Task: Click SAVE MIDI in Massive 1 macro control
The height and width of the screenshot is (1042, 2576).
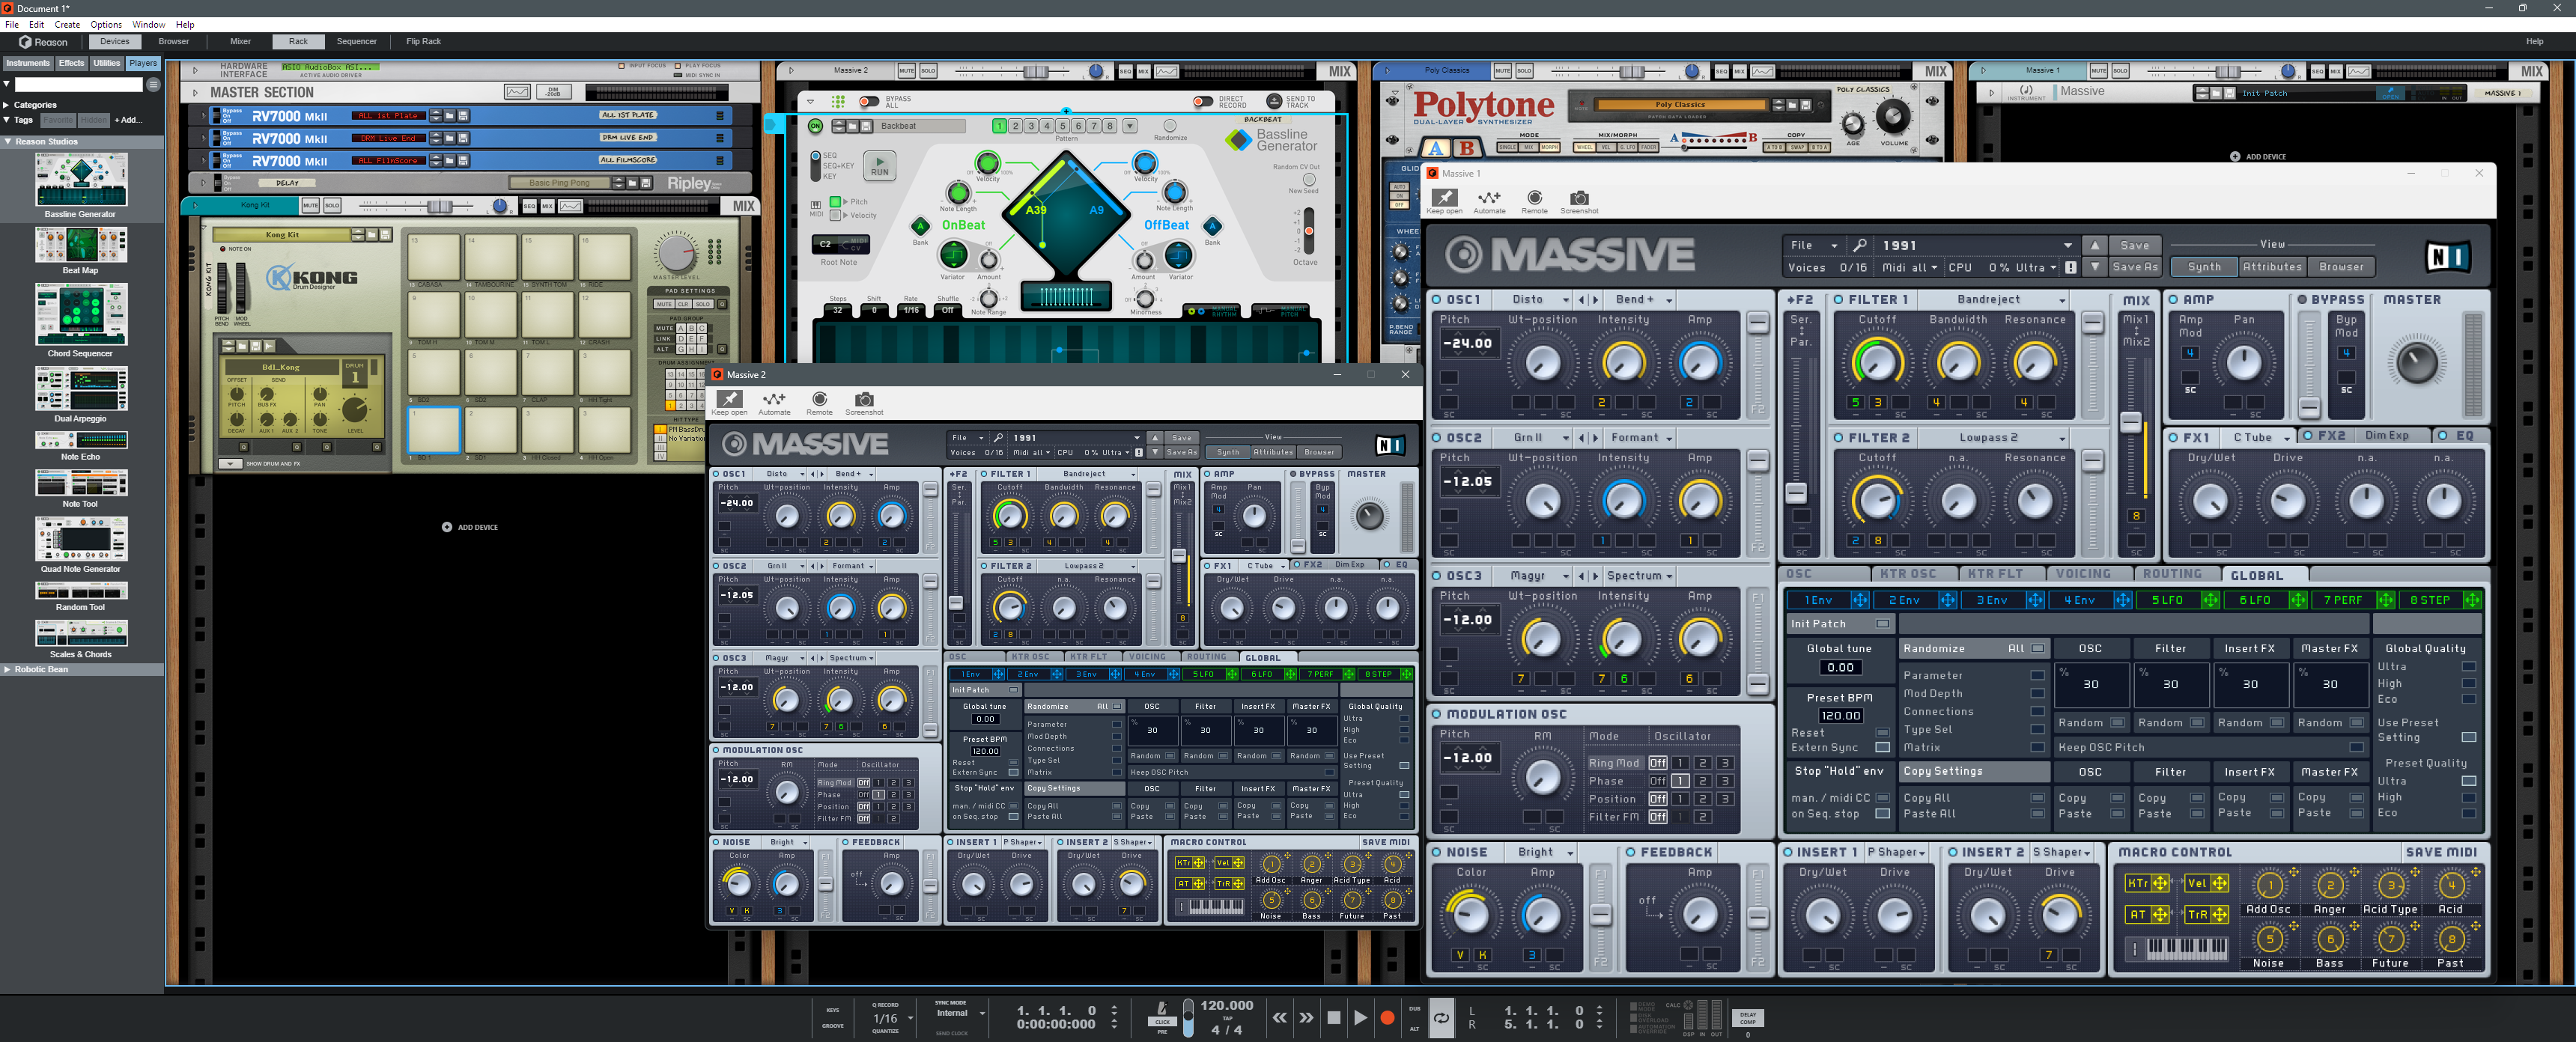Action: coord(2441,852)
